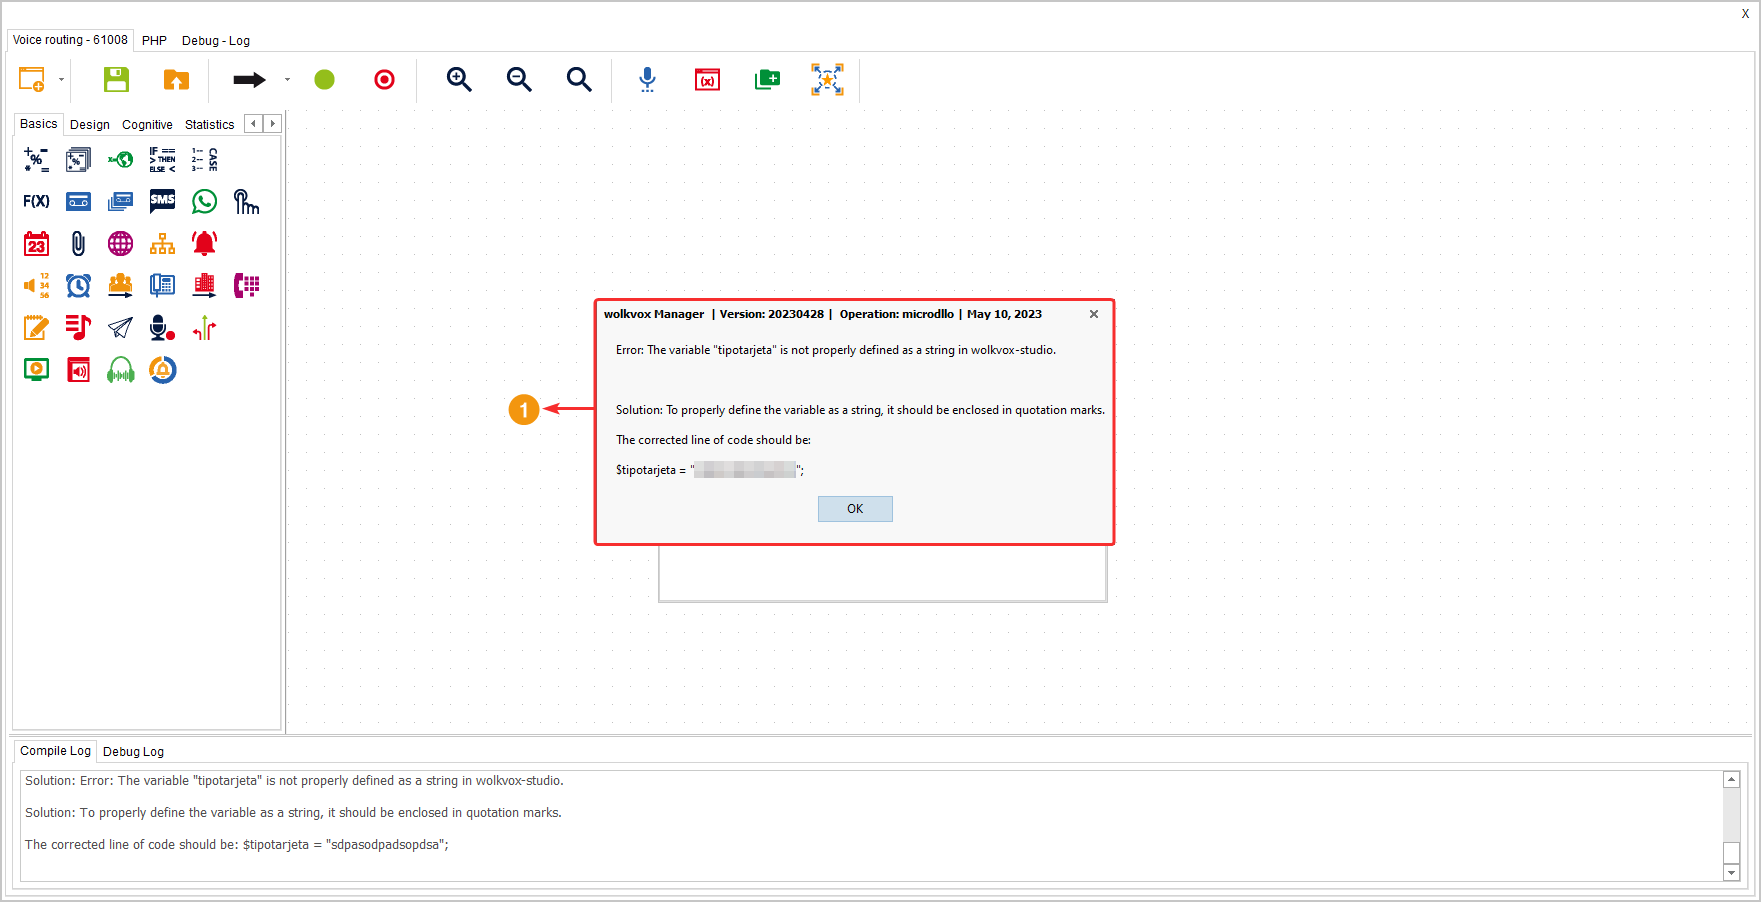Open the PHP tab
The image size is (1761, 902).
154,41
